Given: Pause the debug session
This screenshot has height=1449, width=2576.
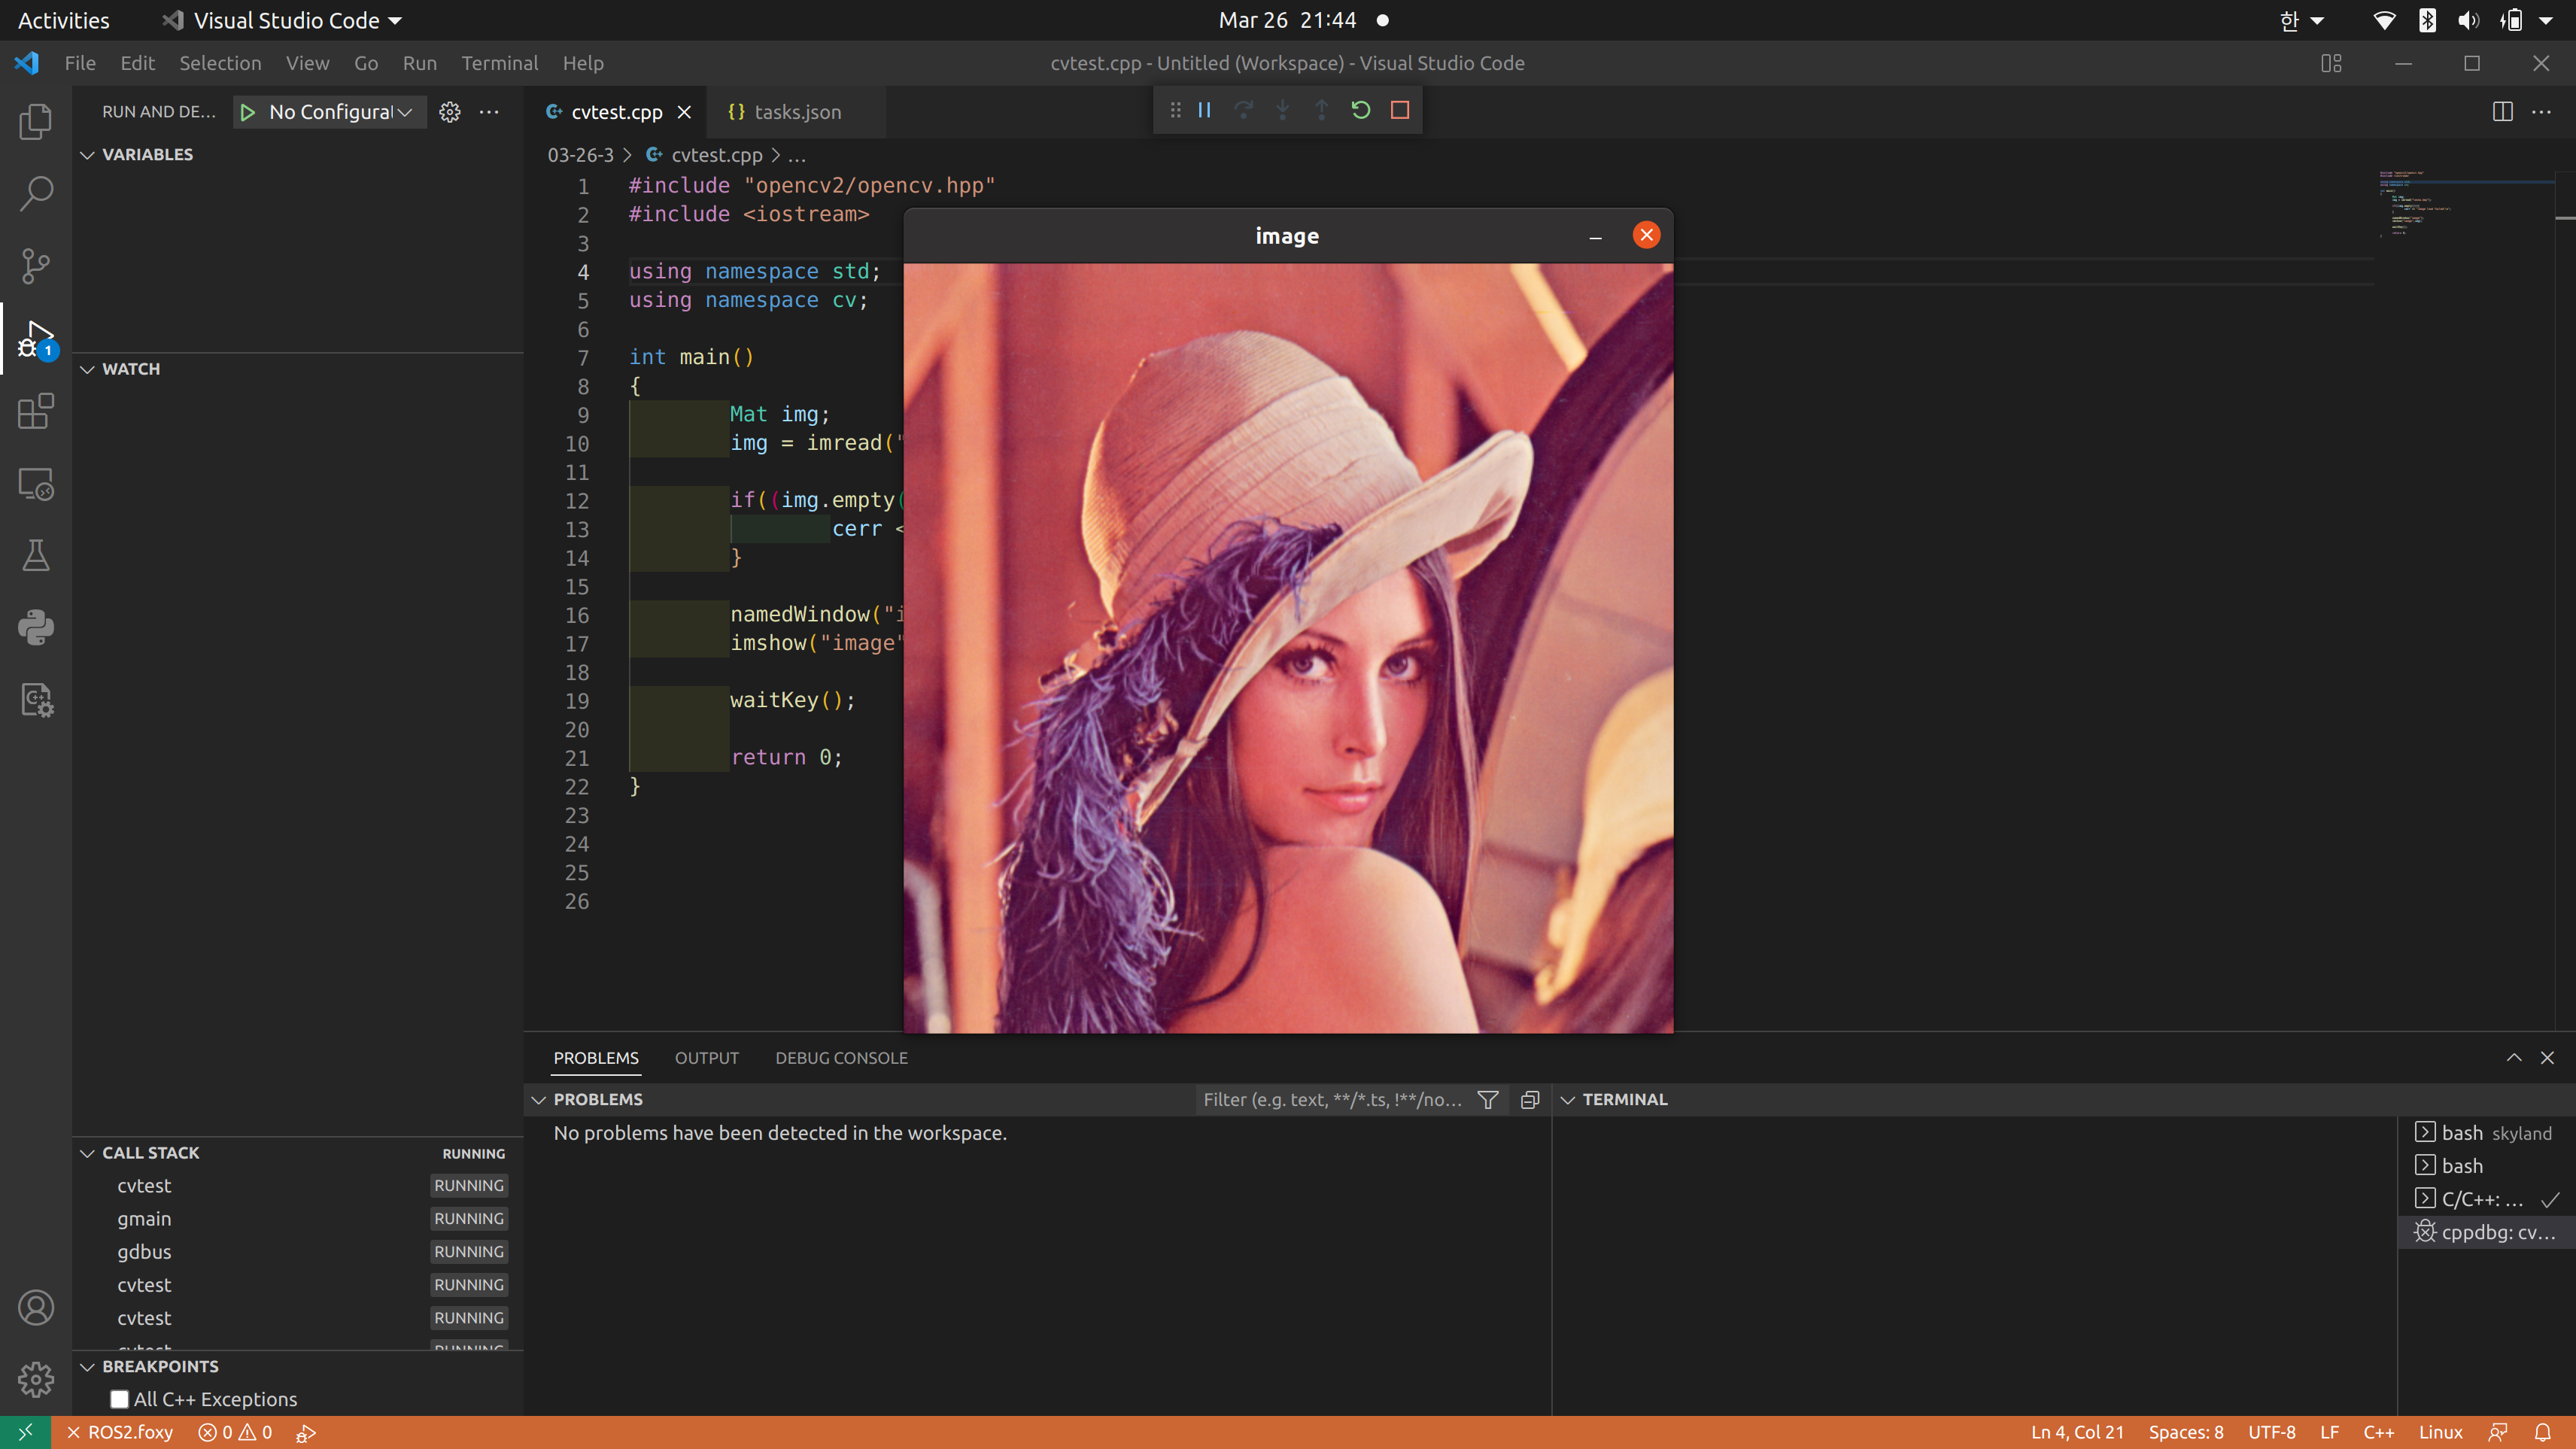Looking at the screenshot, I should coord(1205,110).
